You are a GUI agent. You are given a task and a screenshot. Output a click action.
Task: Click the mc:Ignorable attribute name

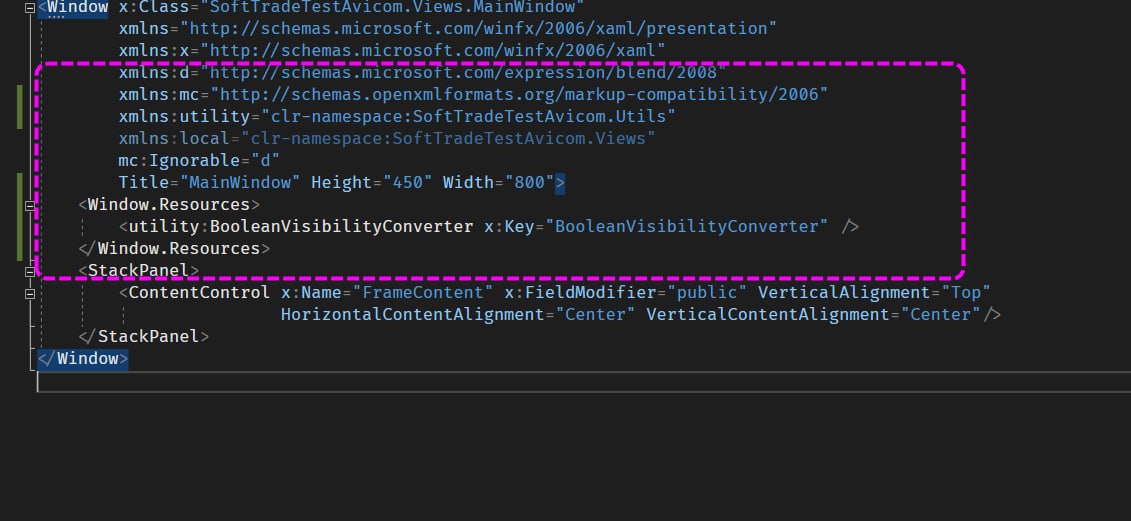tap(179, 160)
